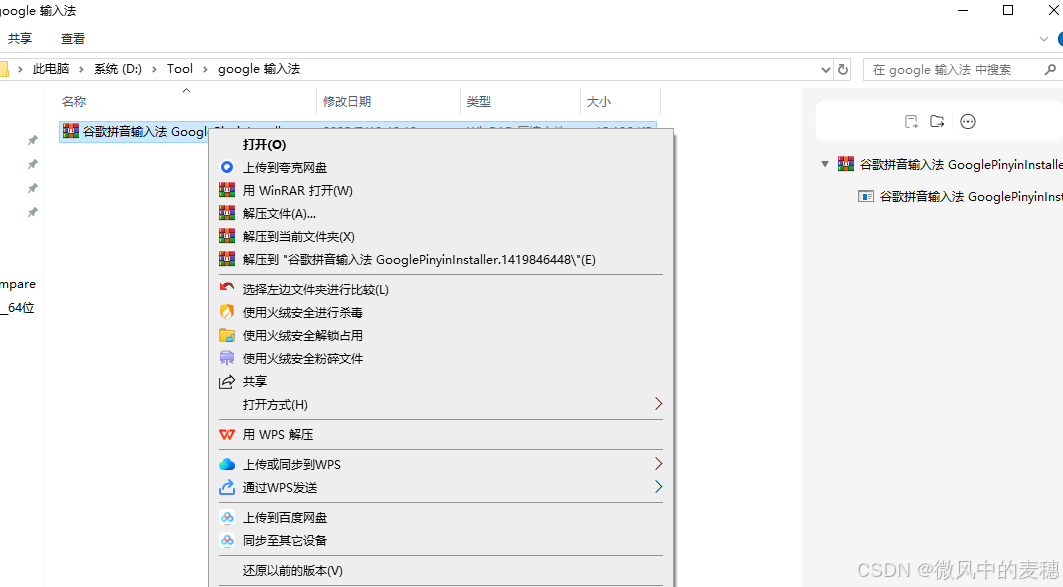Image resolution: width=1063 pixels, height=587 pixels.
Task: Click WinRAR icon beside 解压文件(A)
Action: click(227, 213)
